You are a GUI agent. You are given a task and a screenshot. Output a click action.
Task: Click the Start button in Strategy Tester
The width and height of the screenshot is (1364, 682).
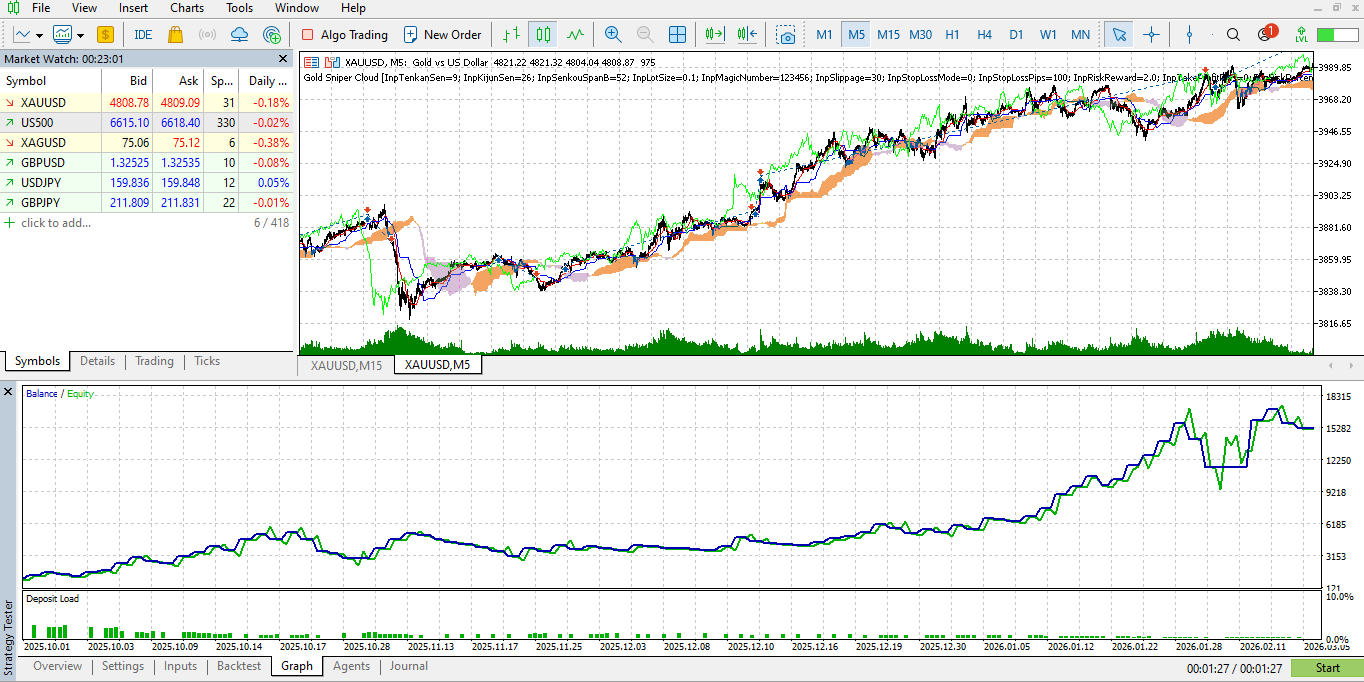pos(1327,668)
